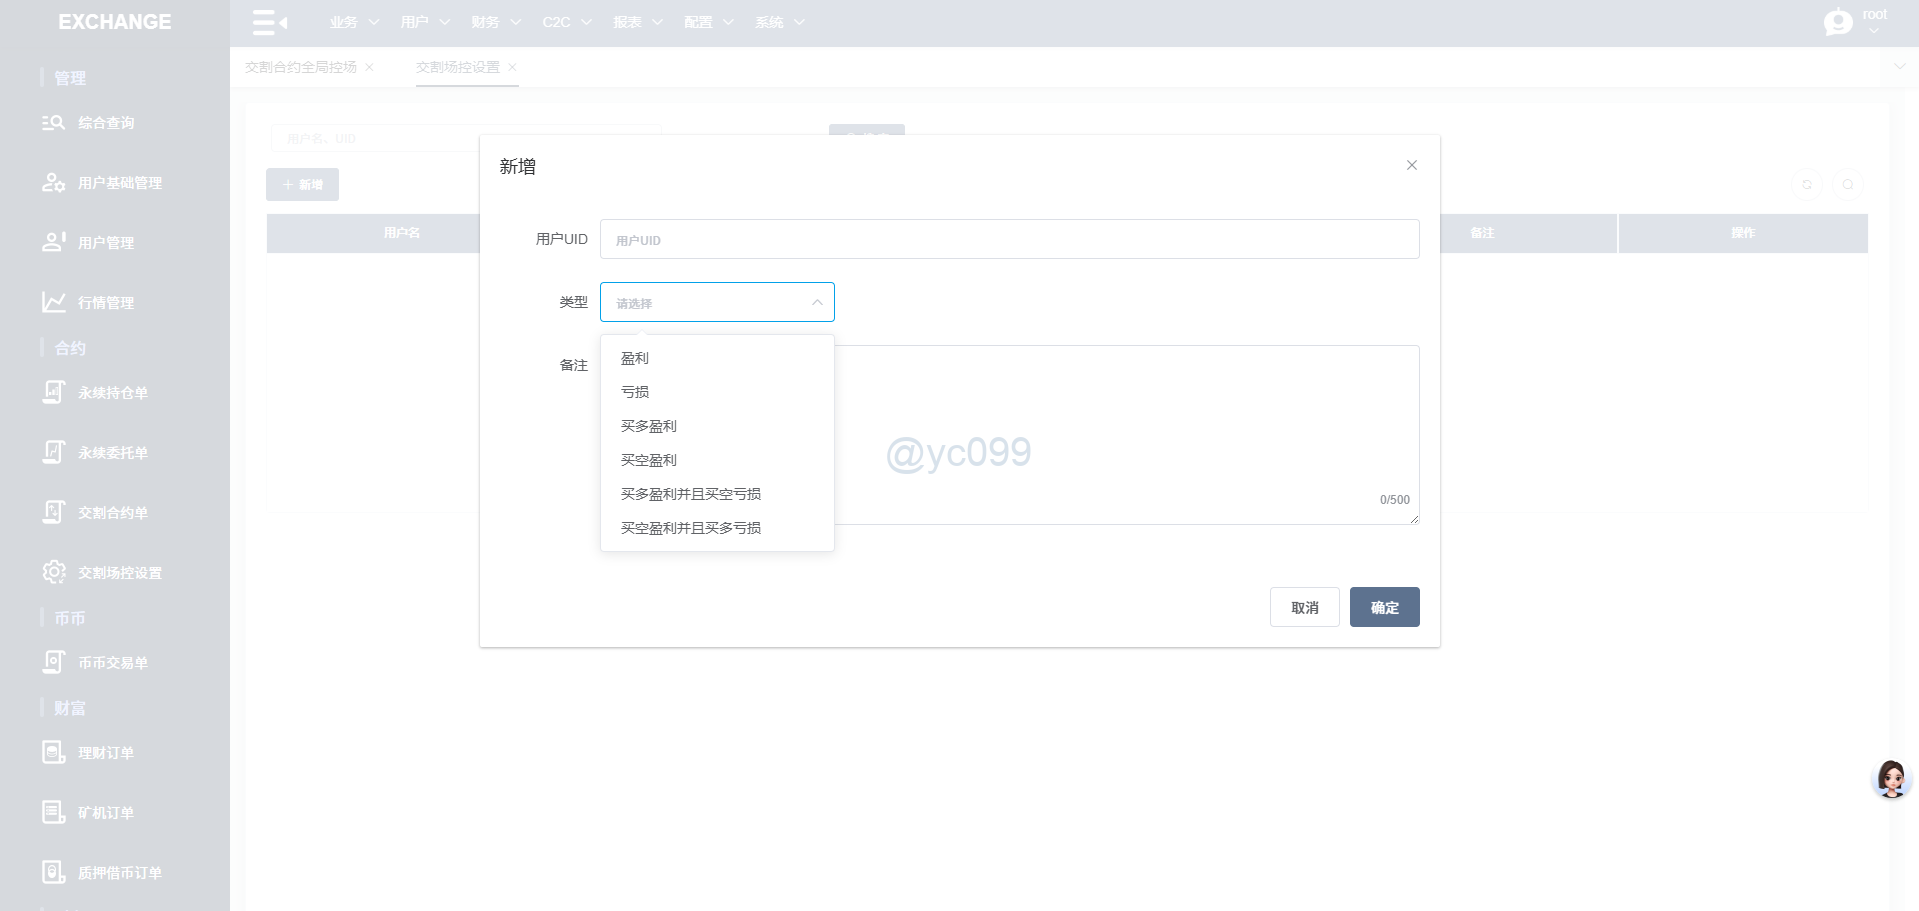Close the 新增 dialog with X icon

pyautogui.click(x=1411, y=165)
